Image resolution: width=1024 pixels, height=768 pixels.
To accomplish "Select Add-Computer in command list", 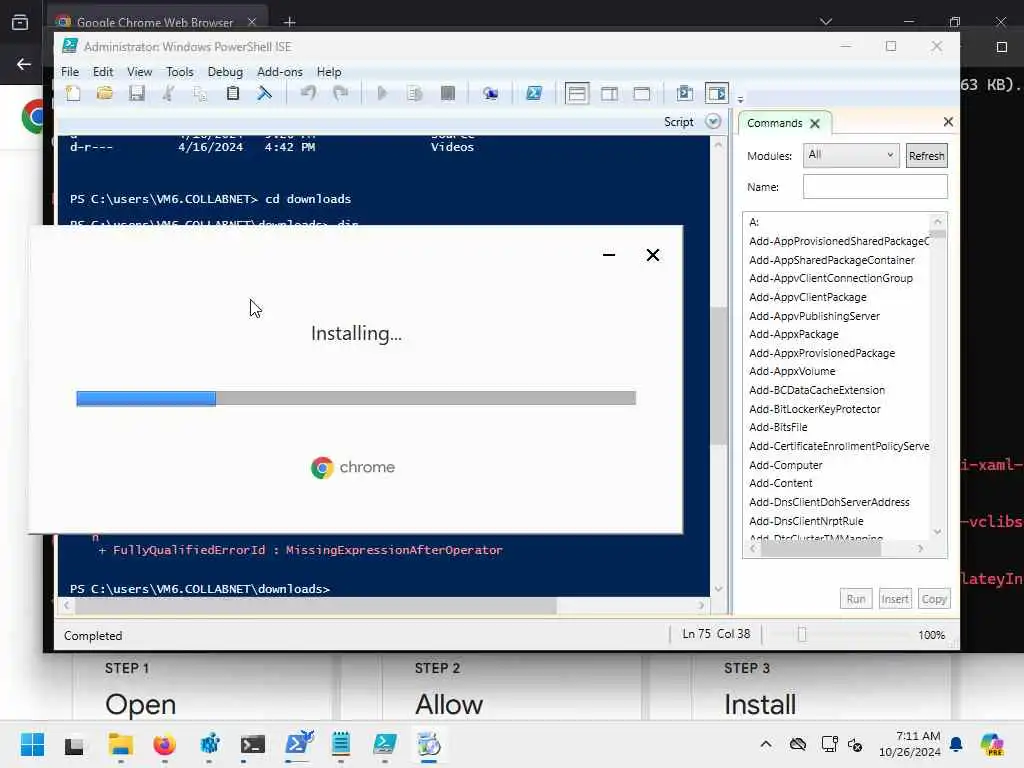I will pos(786,465).
